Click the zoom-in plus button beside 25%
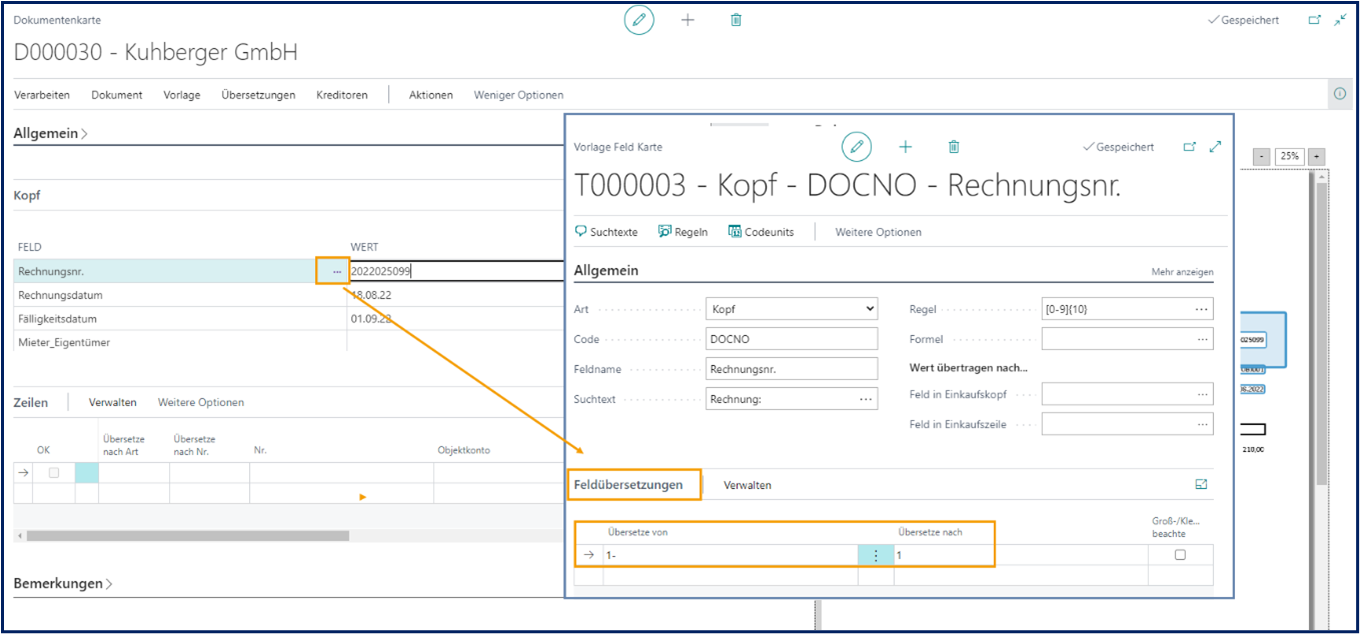The image size is (1360, 634). [x=1316, y=156]
